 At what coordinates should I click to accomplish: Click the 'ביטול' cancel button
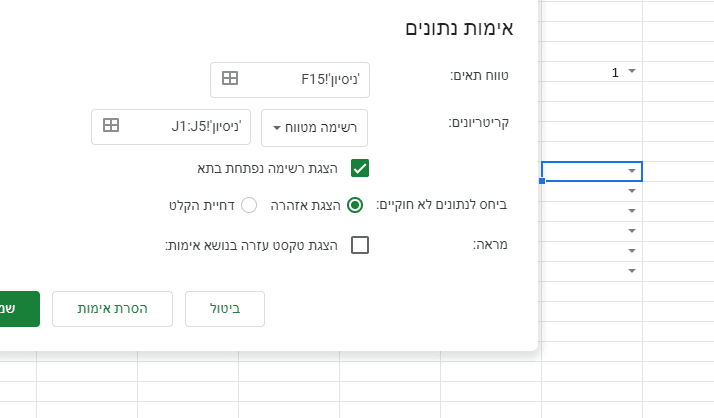[x=225, y=309]
